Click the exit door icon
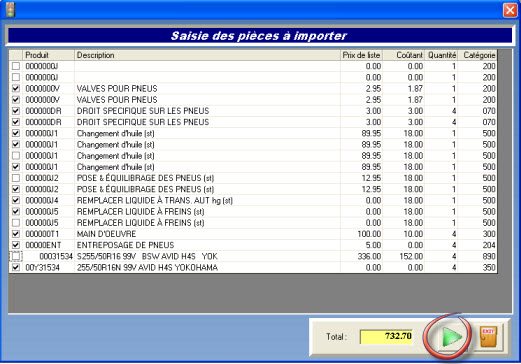The width and height of the screenshot is (521, 364). click(489, 337)
